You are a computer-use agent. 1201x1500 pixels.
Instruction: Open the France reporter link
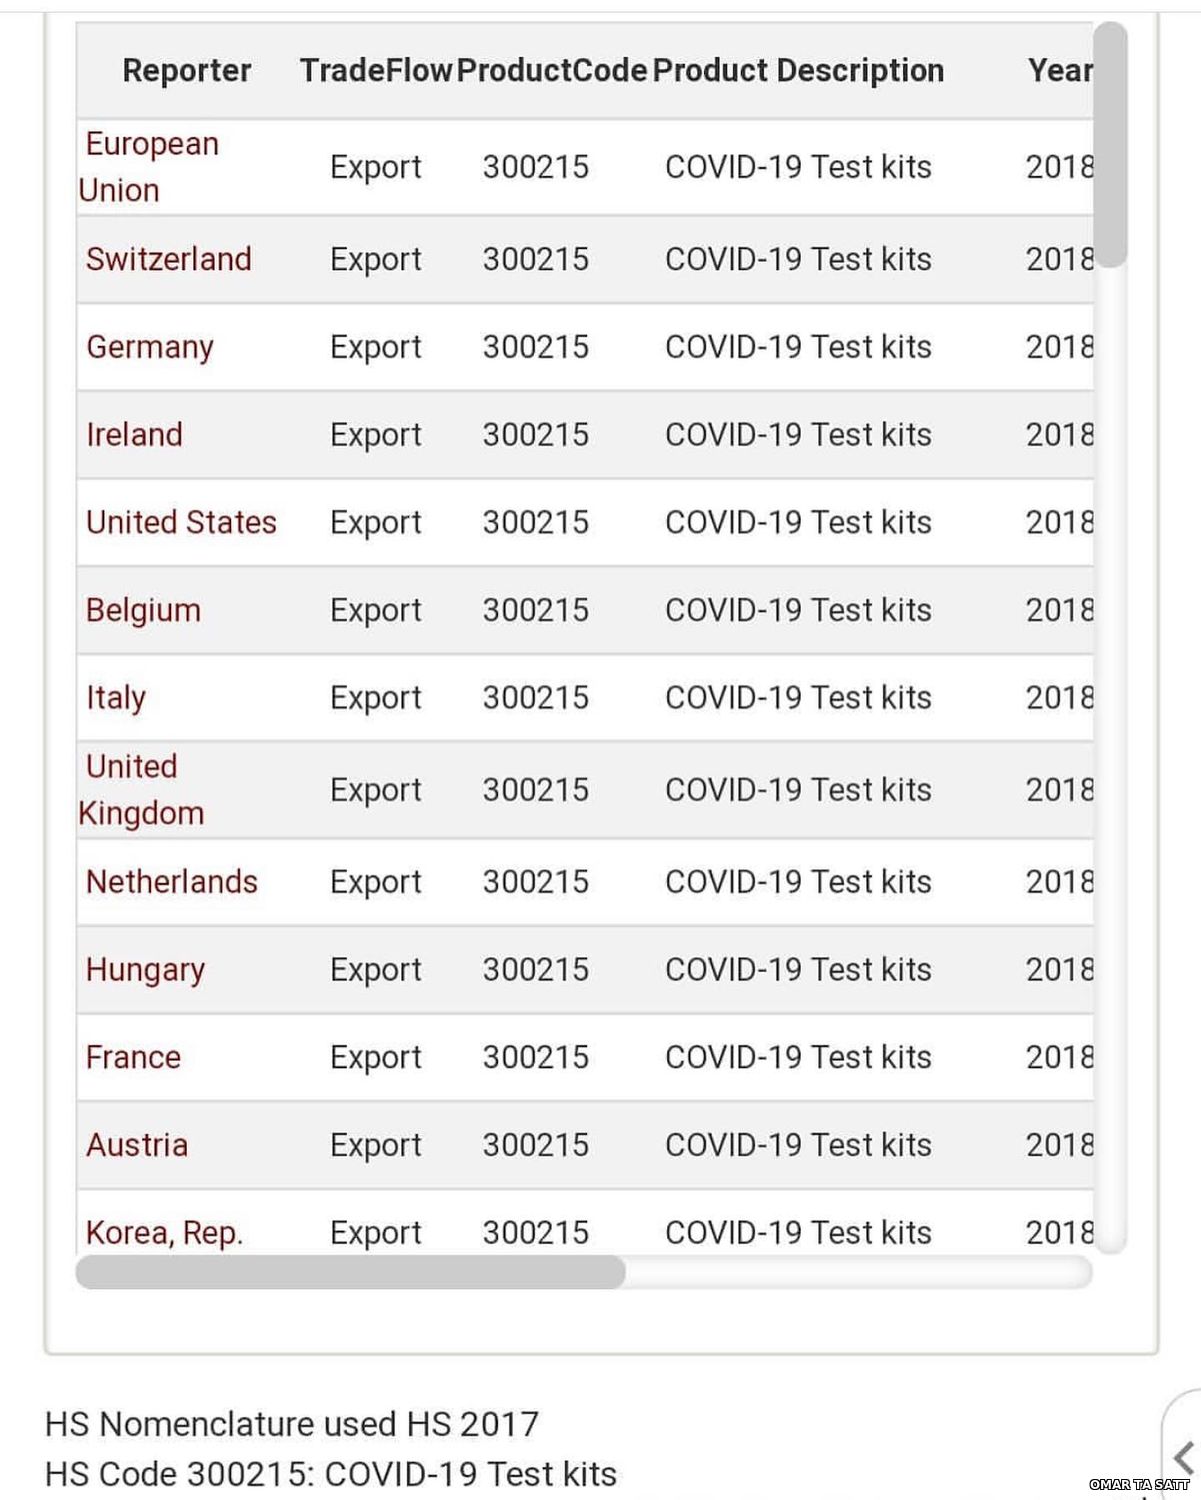133,1057
